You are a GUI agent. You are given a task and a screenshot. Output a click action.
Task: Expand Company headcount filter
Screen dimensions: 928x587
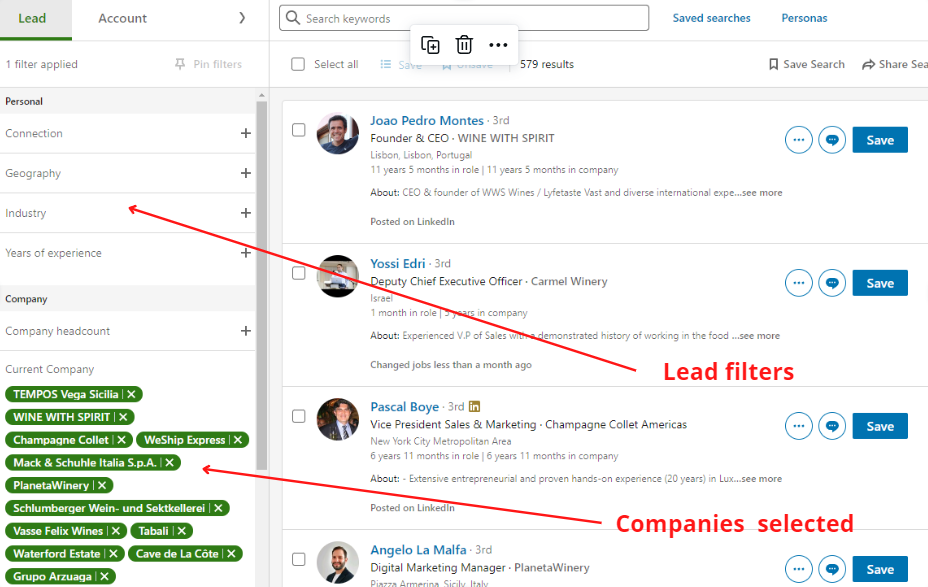pos(245,331)
